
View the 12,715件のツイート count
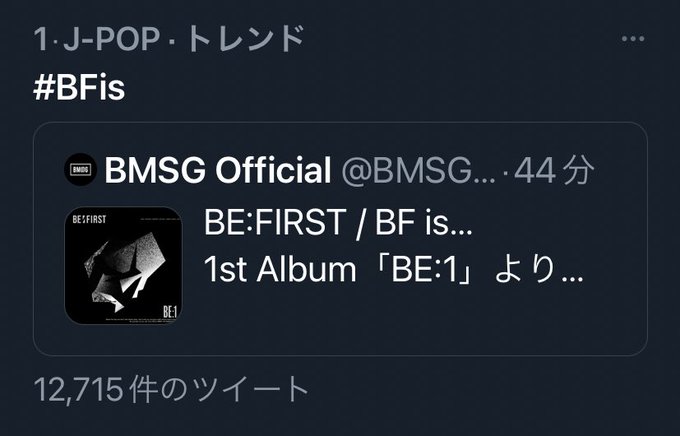(171, 389)
